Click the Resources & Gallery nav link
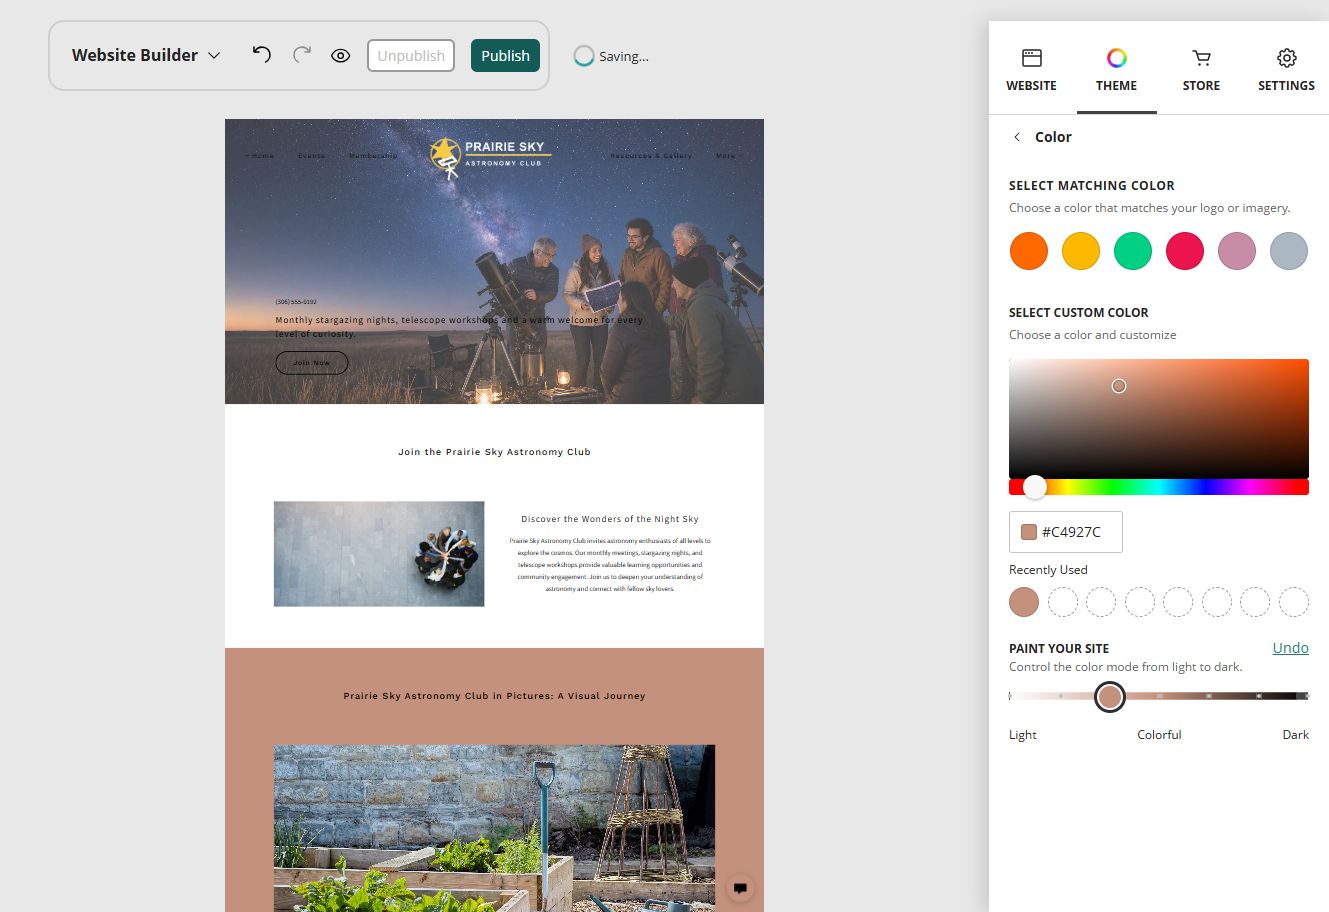The image size is (1329, 912). [651, 156]
